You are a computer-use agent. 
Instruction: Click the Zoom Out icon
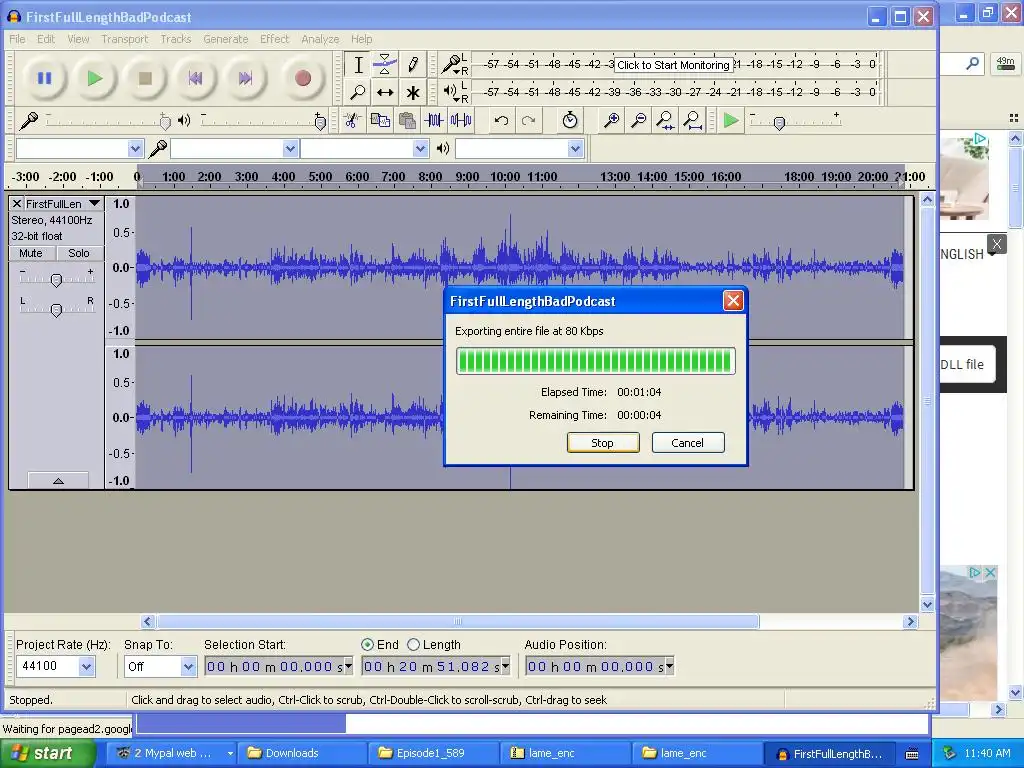click(639, 120)
